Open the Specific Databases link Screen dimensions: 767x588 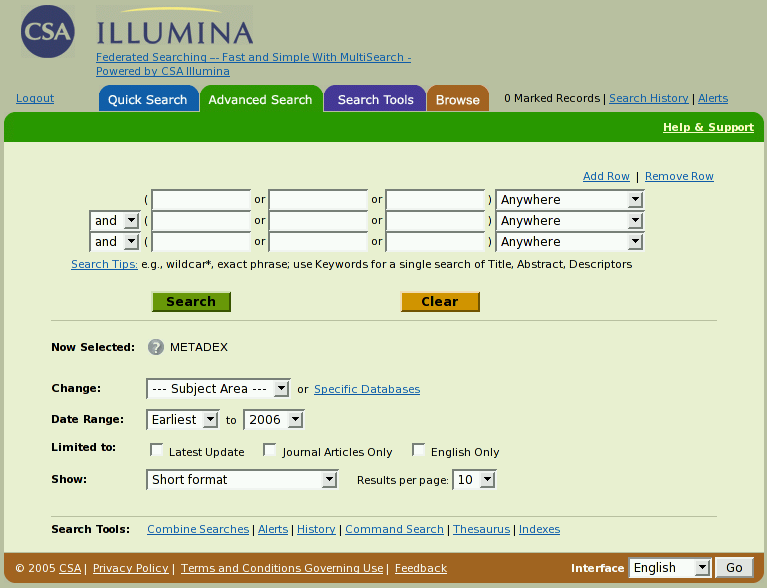click(x=367, y=389)
